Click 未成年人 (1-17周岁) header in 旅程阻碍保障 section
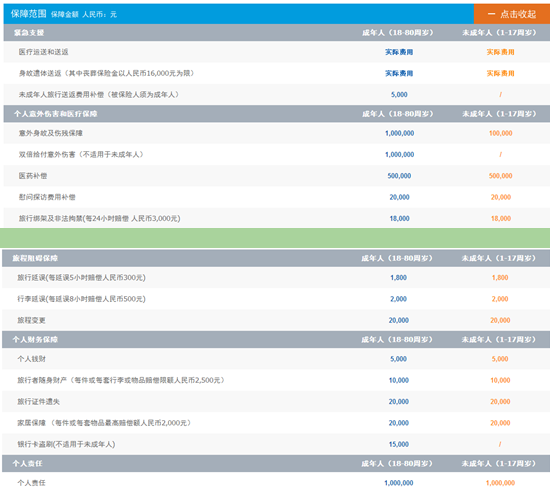 499,258
